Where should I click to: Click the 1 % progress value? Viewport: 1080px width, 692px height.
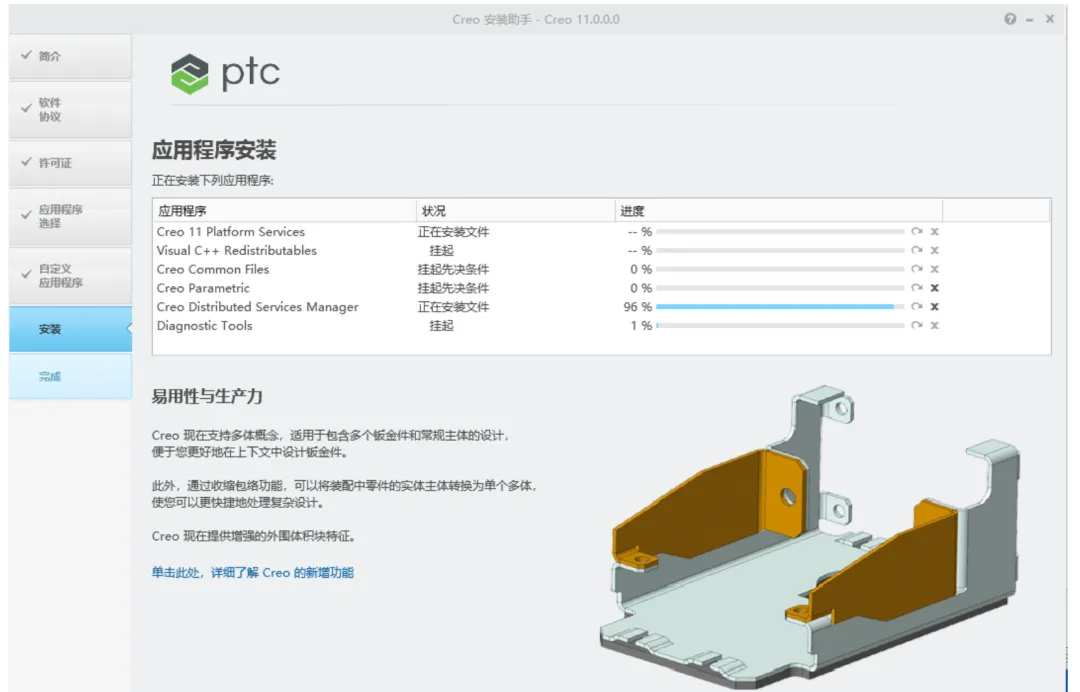point(641,326)
